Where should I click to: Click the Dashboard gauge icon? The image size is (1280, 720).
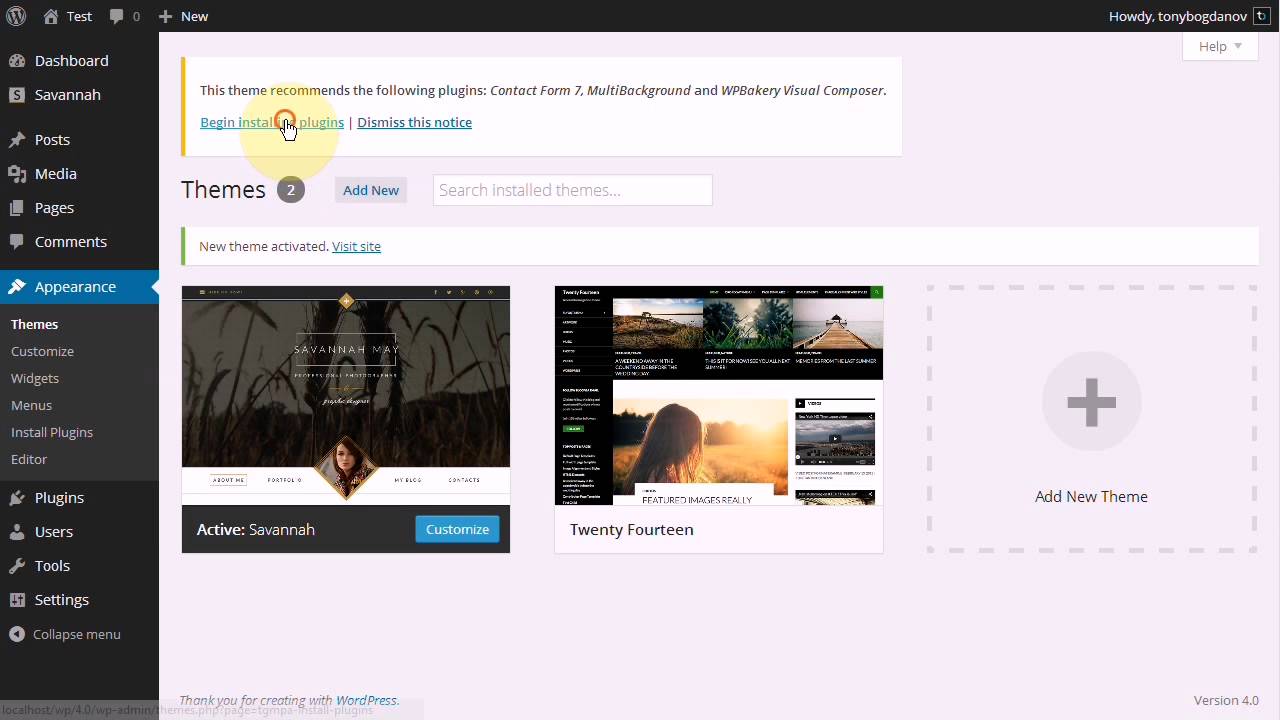pyautogui.click(x=17, y=61)
